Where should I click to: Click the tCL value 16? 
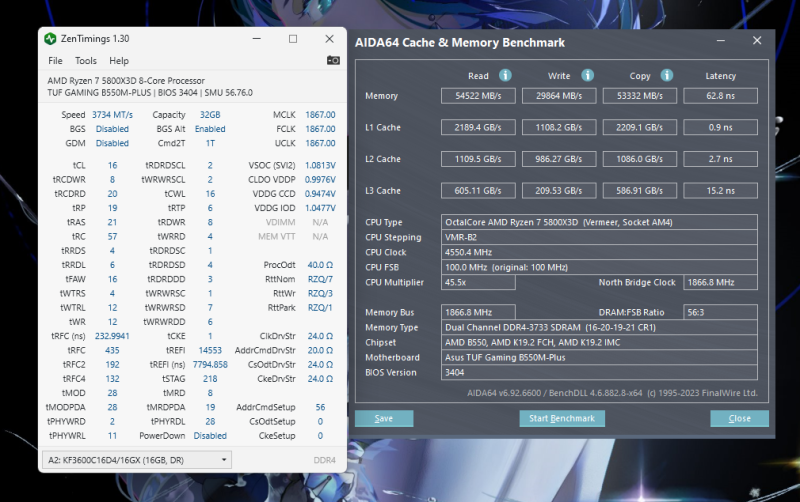click(x=112, y=165)
